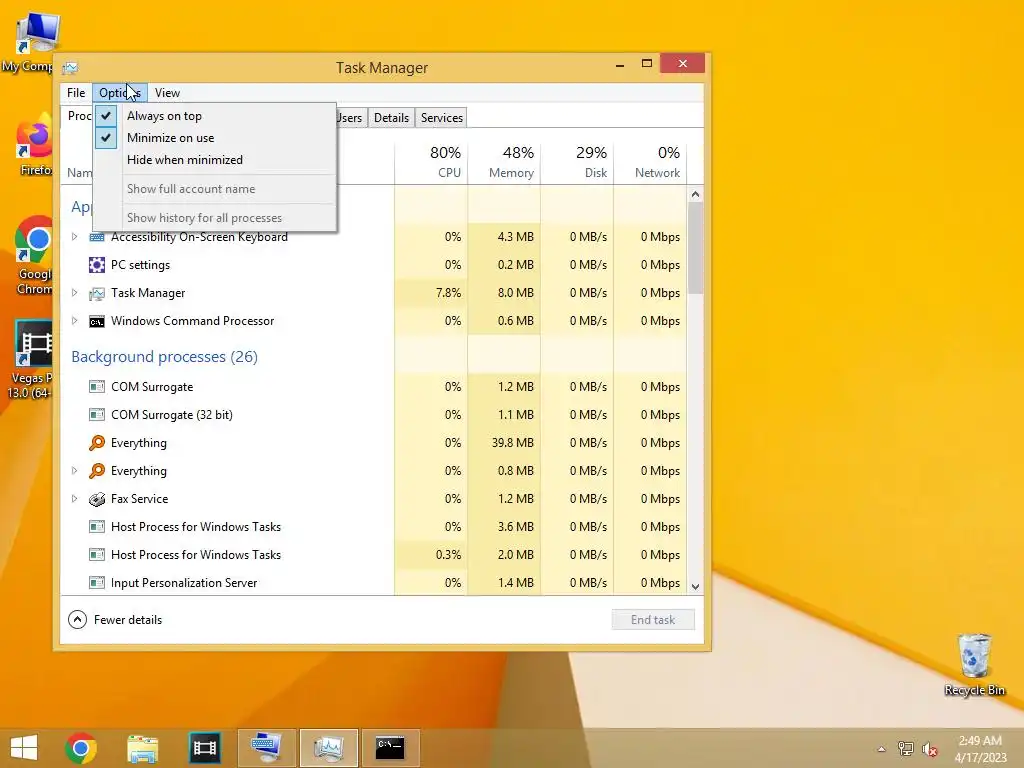Select the Background processes (26) heading
This screenshot has width=1024, height=768.
(165, 357)
